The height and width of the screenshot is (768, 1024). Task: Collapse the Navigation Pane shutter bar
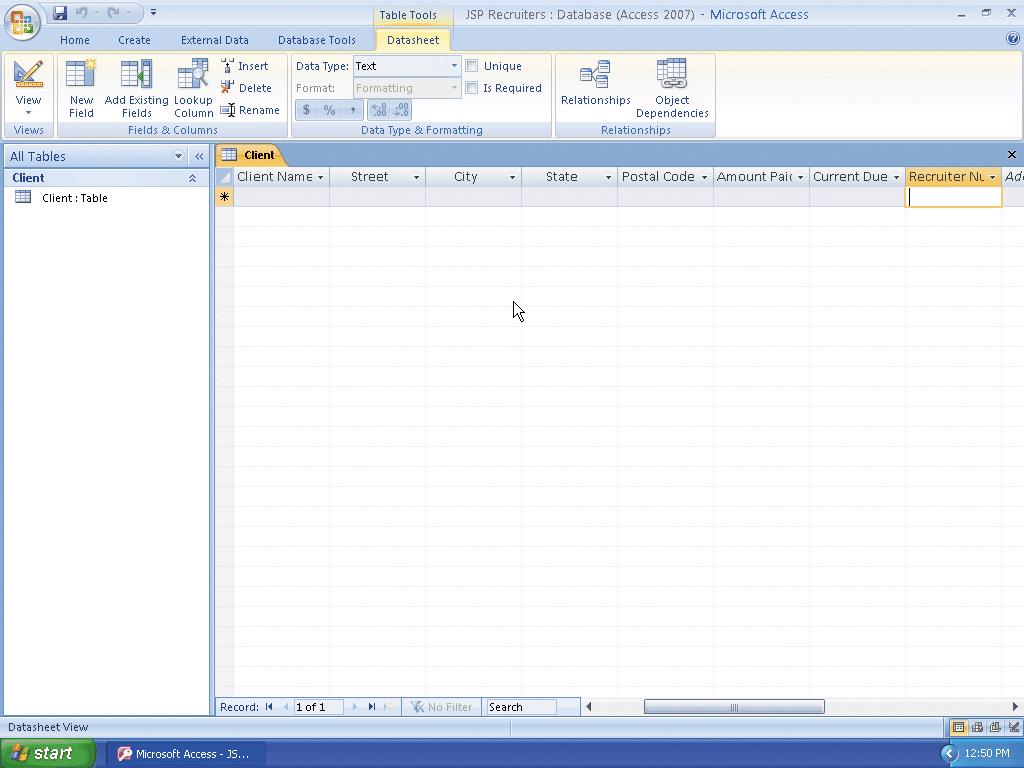point(199,156)
